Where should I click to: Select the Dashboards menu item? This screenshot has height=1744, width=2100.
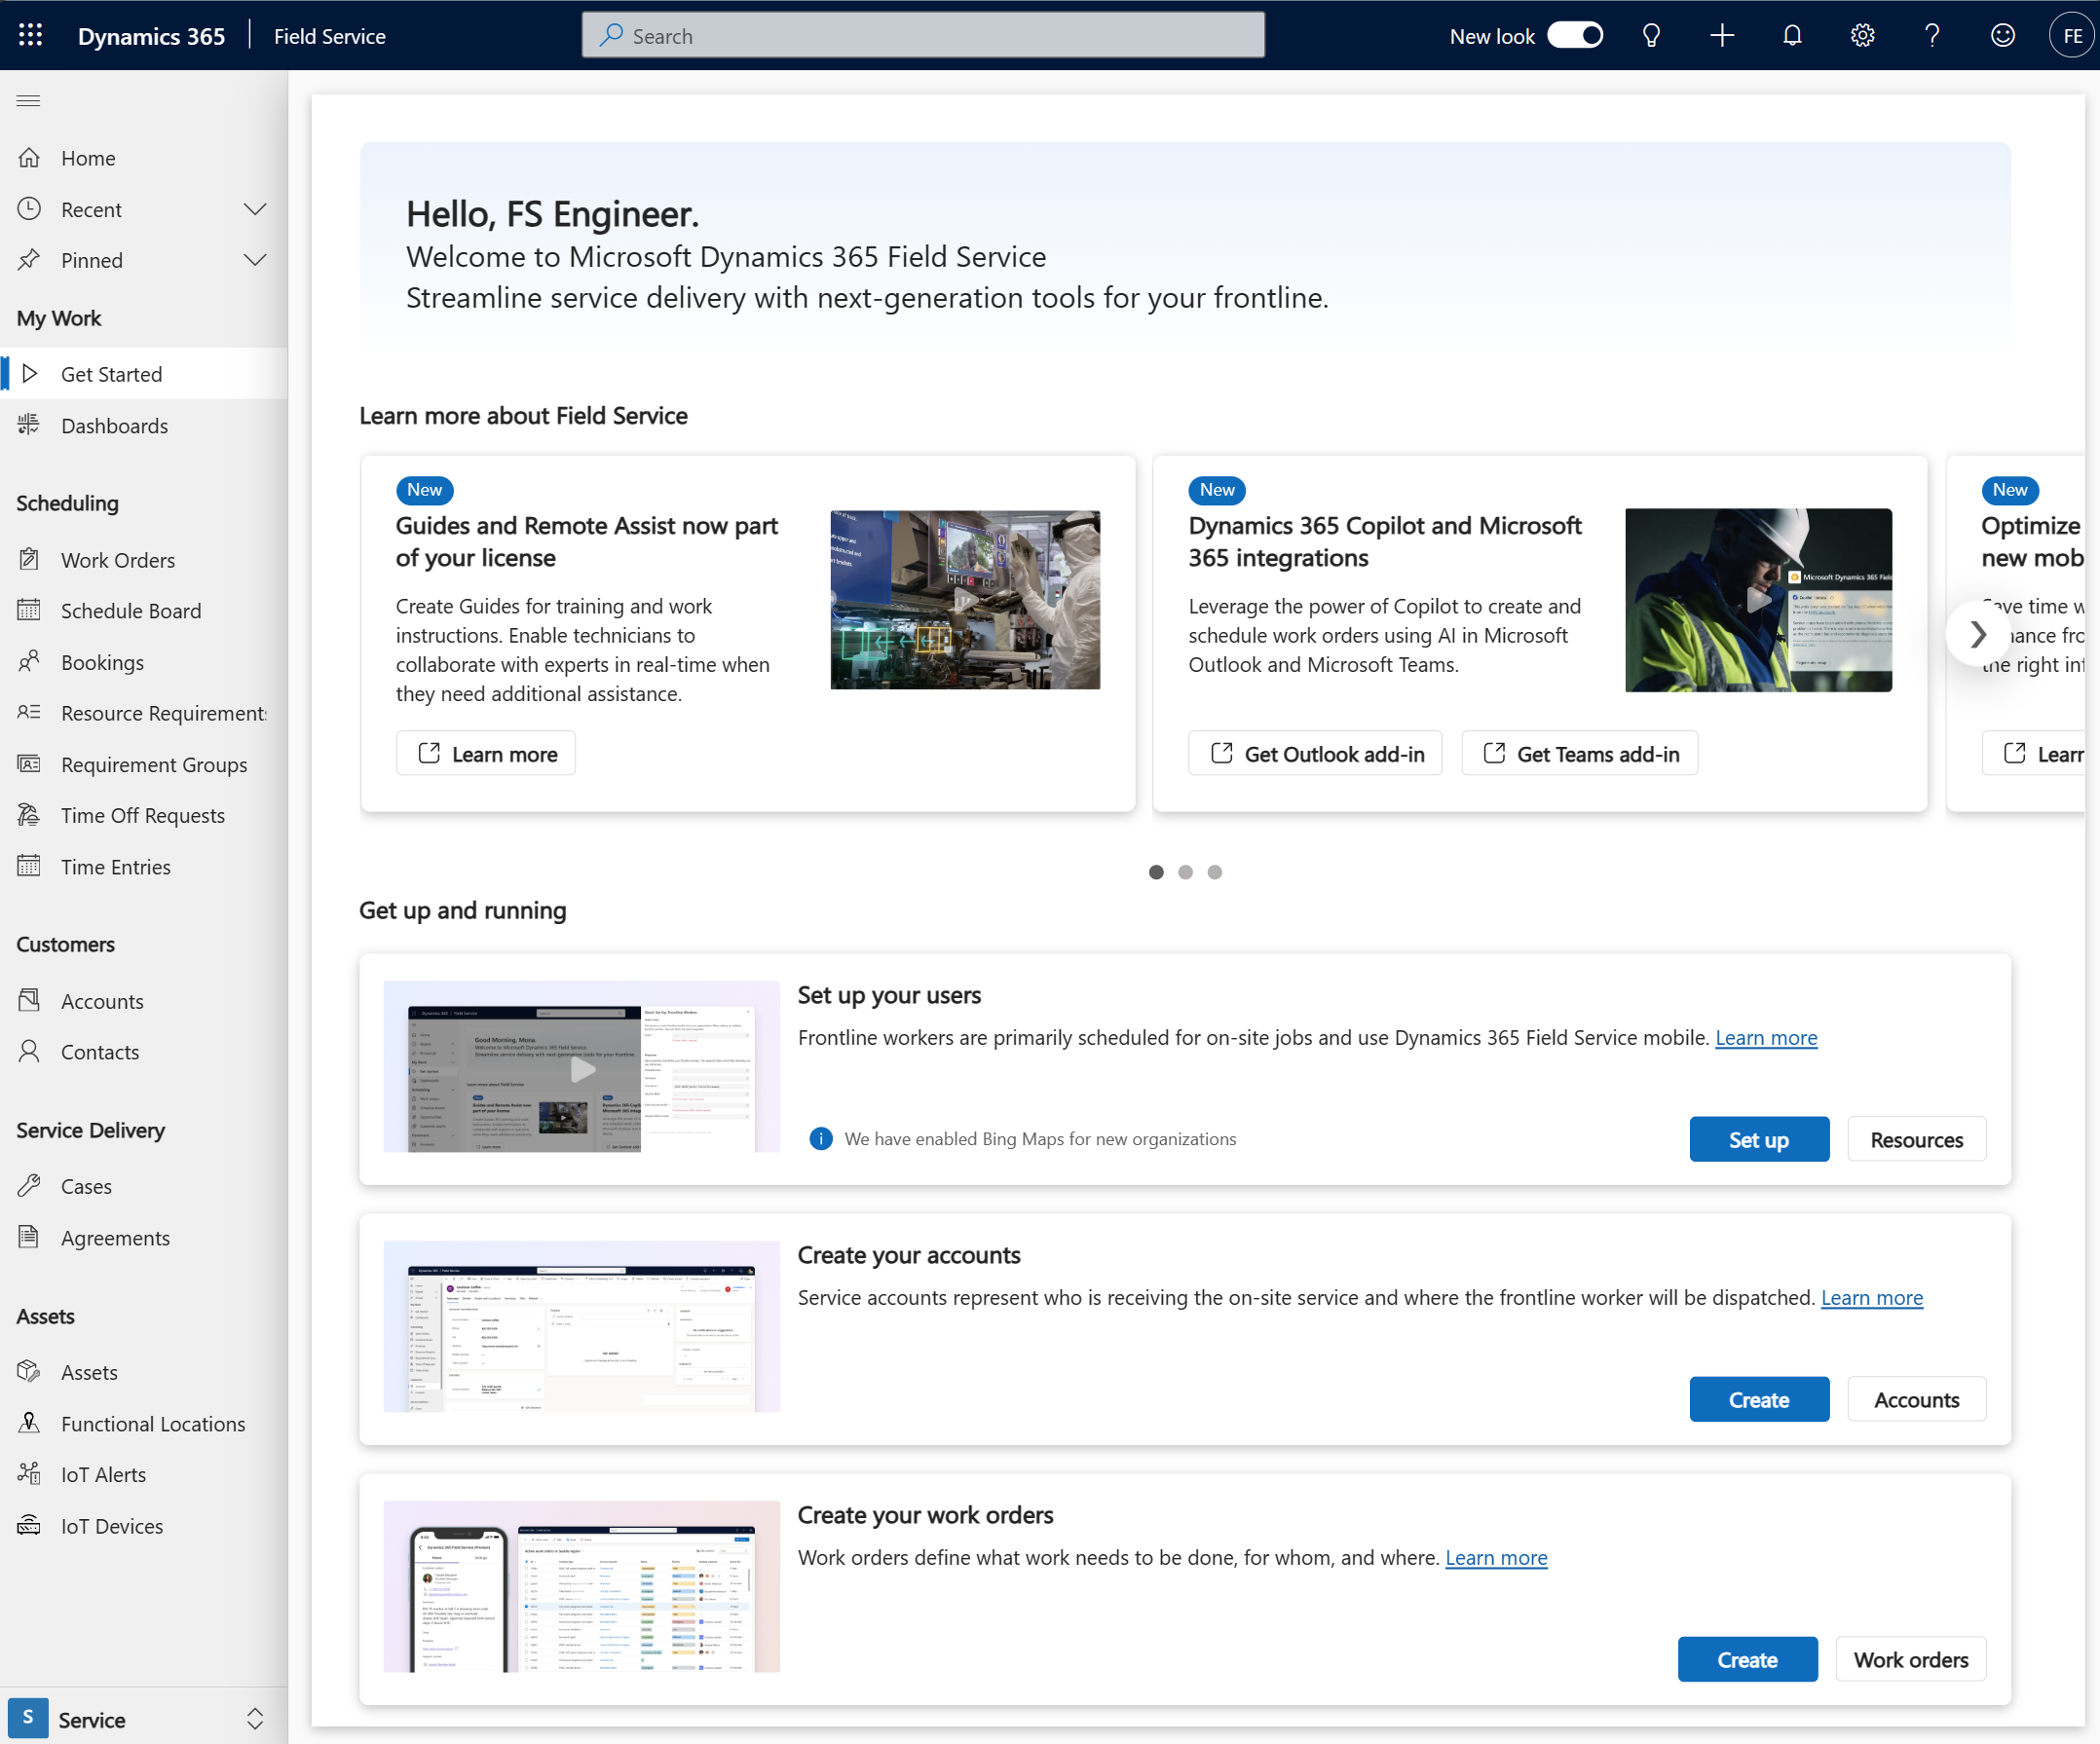coord(113,424)
